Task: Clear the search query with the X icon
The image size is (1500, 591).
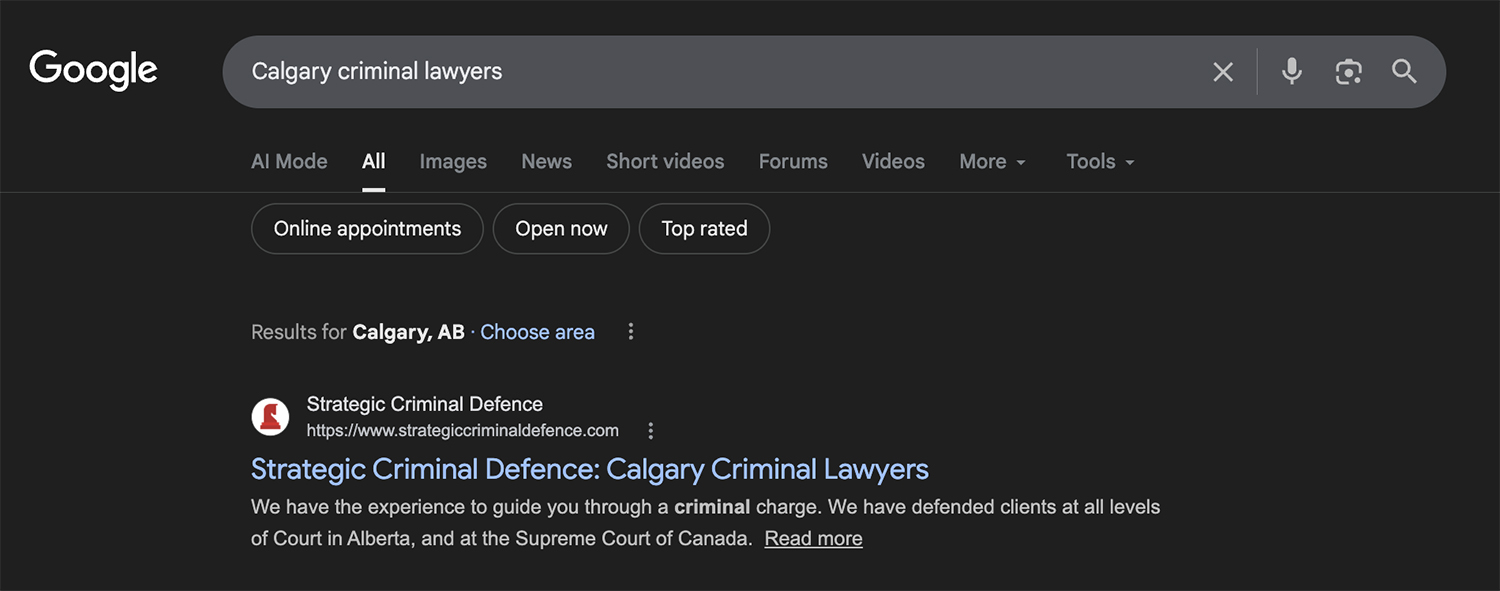Action: coord(1222,71)
